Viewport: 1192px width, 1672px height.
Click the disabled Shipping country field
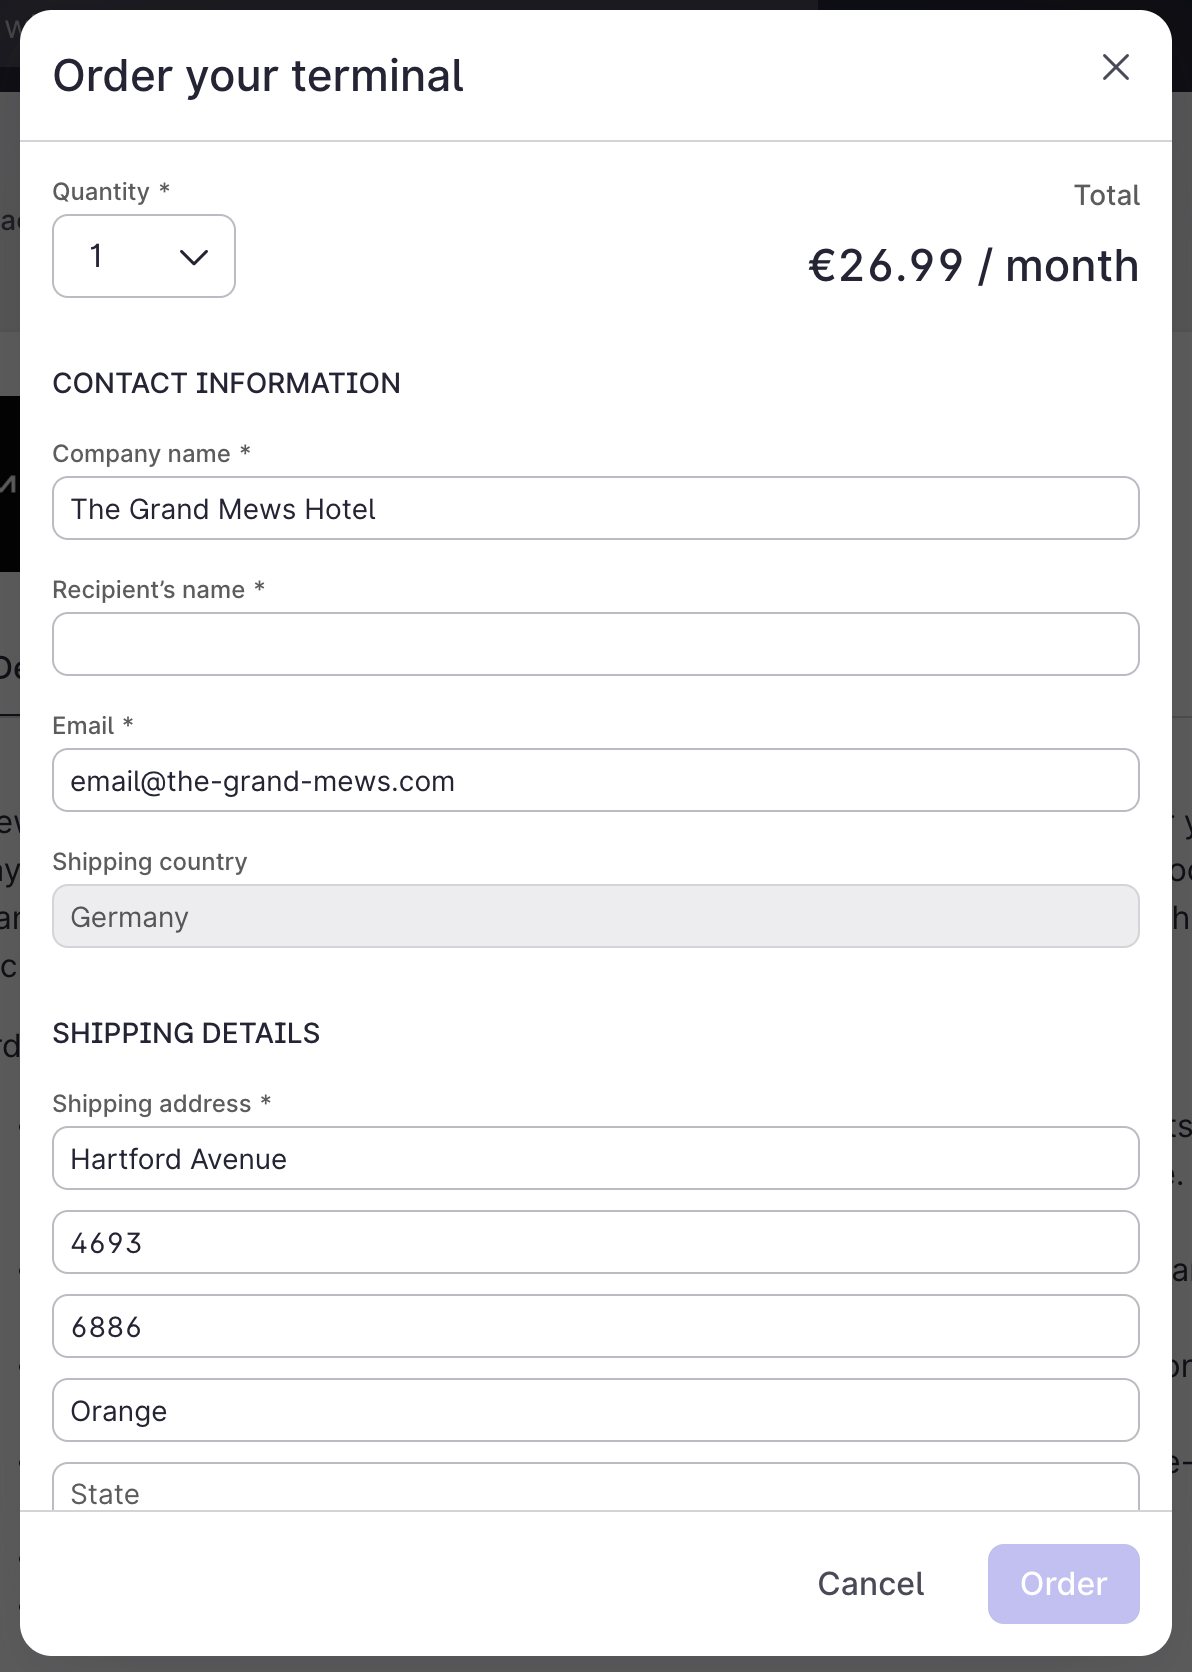coord(595,917)
